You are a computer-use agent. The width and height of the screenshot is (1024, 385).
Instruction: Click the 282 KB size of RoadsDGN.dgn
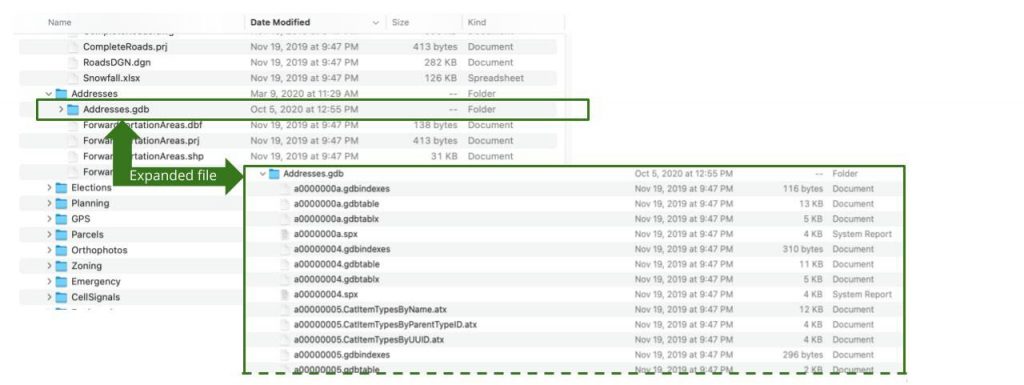(441, 63)
